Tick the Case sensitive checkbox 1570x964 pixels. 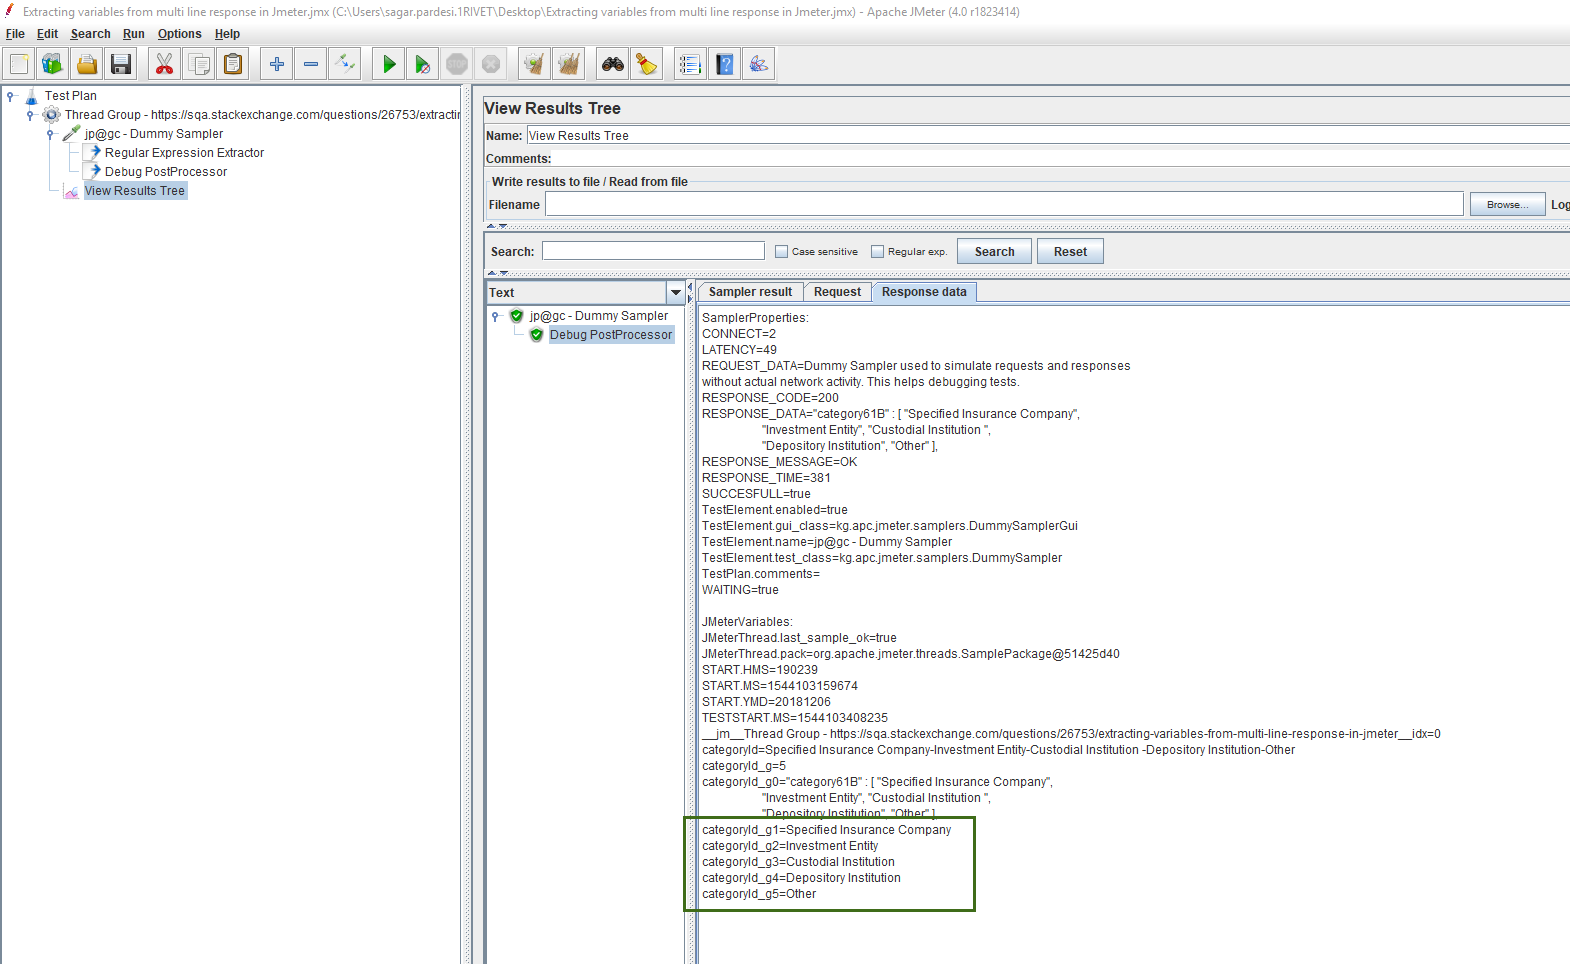(782, 252)
